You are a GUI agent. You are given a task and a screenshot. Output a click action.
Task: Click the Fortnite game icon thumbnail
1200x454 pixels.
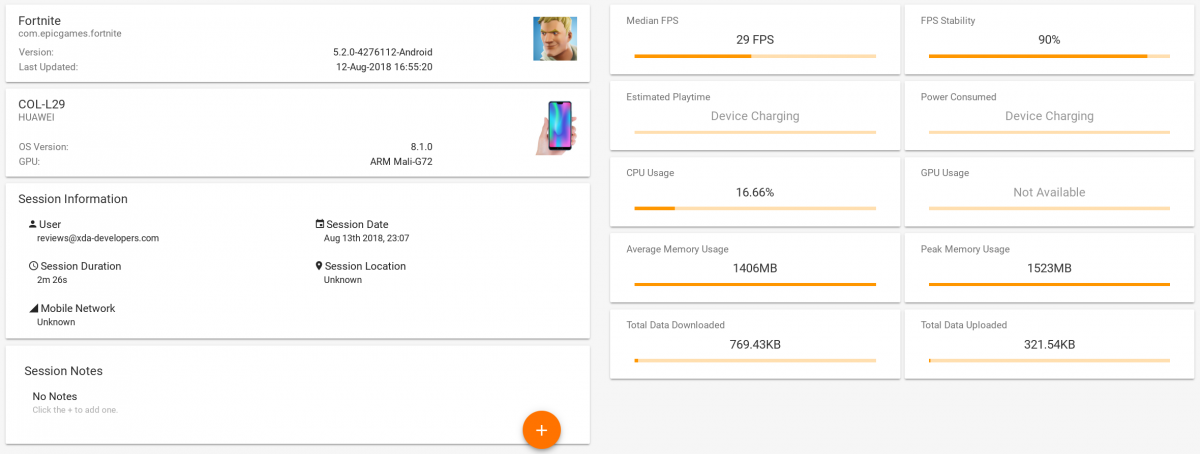click(554, 38)
